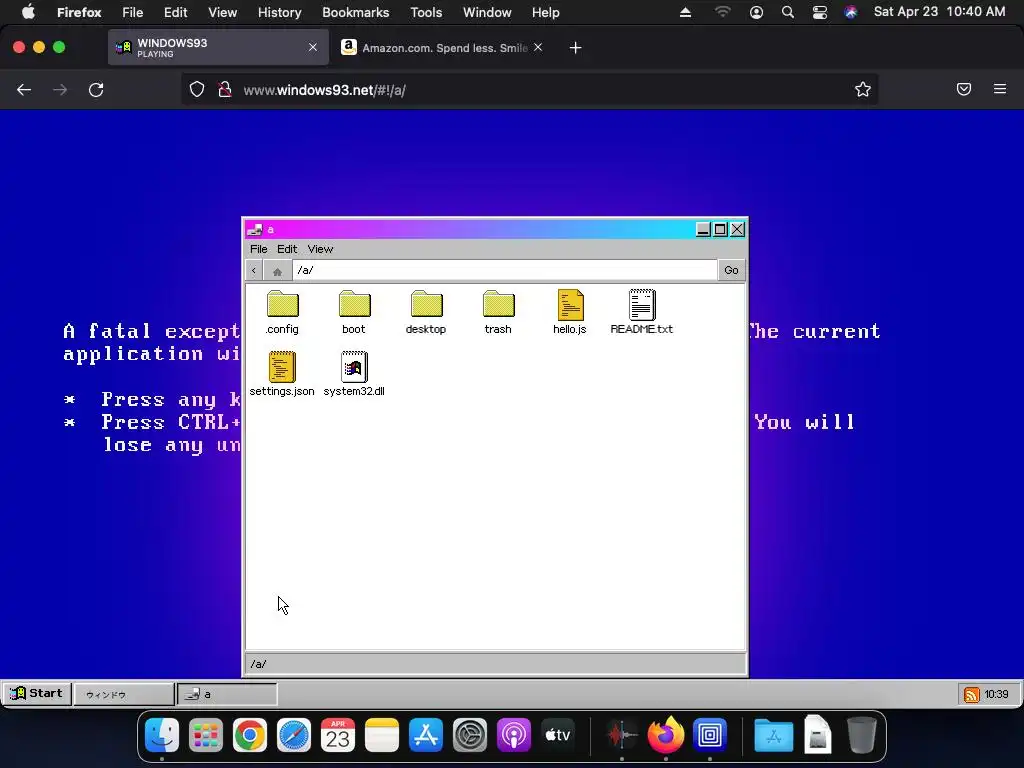This screenshot has height=768, width=1024.
Task: Click the 10:39 taskbar clock
Action: (997, 694)
